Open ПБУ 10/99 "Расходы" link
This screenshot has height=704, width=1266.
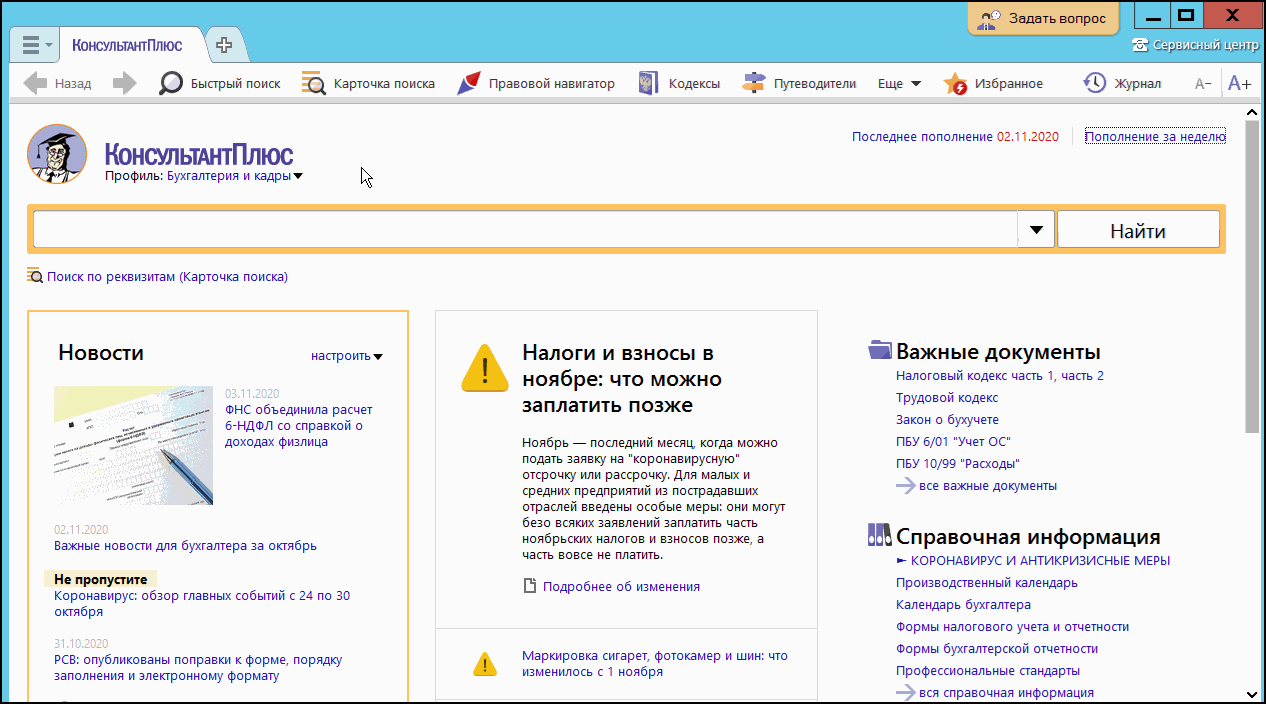(x=958, y=464)
